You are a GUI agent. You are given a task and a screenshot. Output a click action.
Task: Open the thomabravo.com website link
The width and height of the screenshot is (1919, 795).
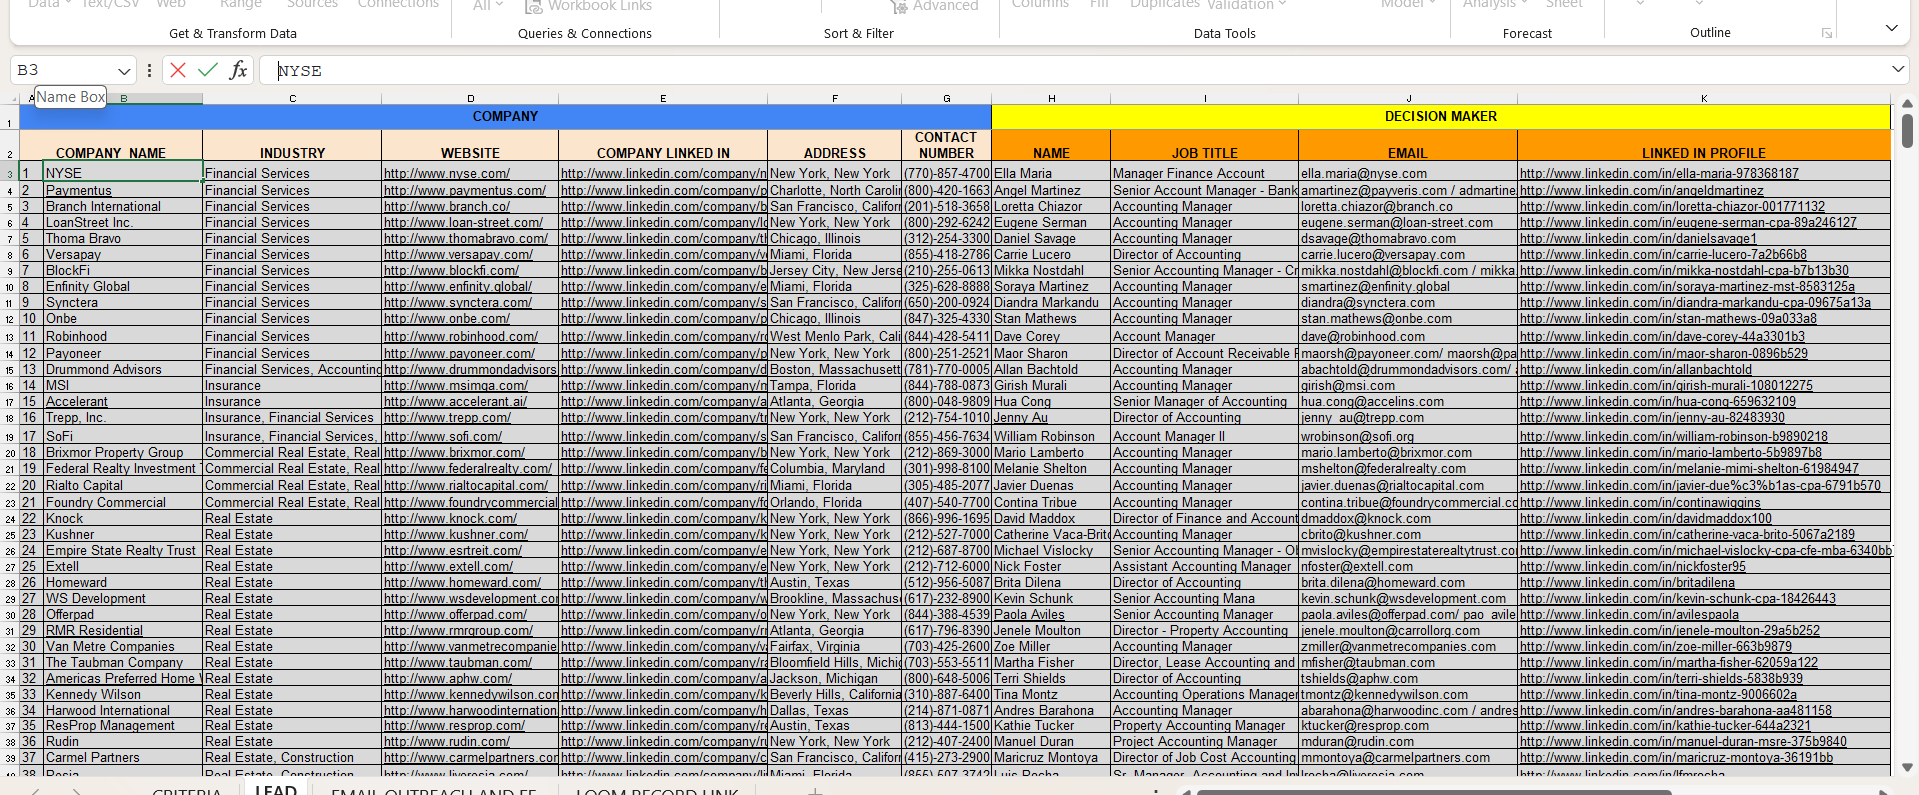(x=466, y=238)
